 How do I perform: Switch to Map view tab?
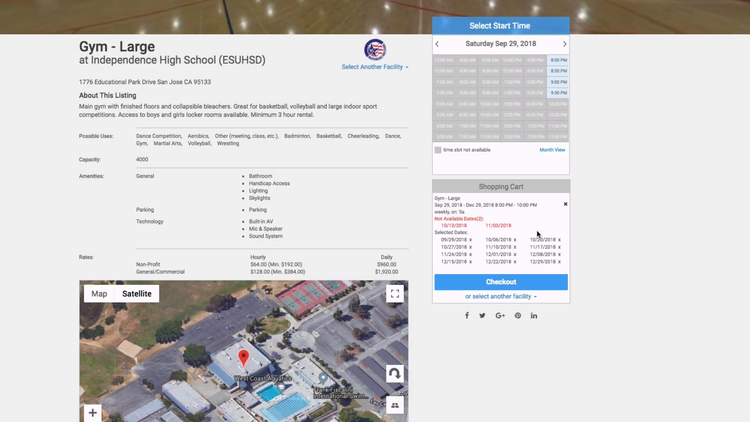[99, 294]
